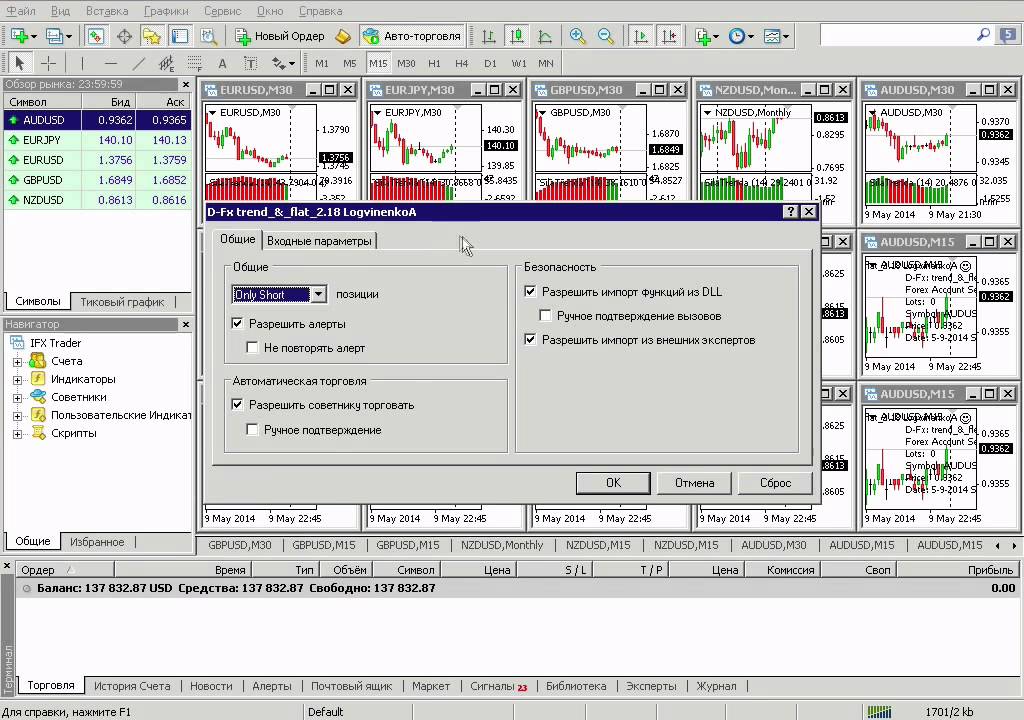Image resolution: width=1024 pixels, height=720 pixels.
Task: Open the Файл menu
Action: 21,11
